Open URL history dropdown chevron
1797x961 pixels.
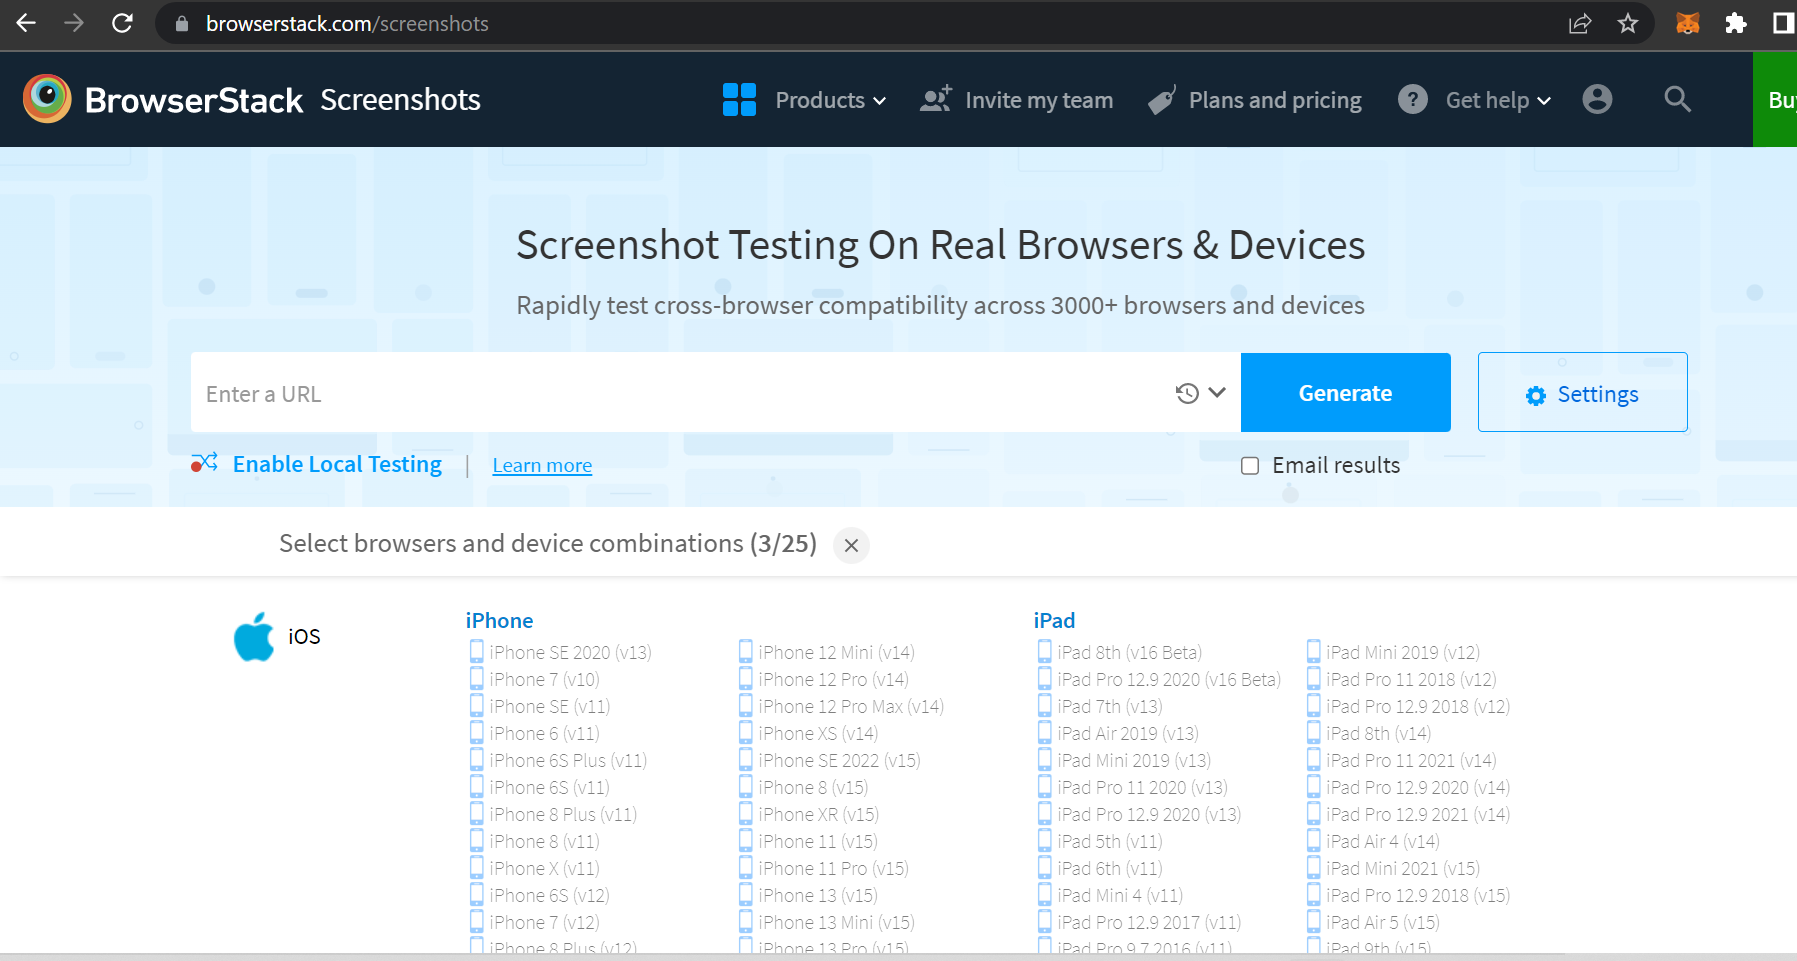1217,392
